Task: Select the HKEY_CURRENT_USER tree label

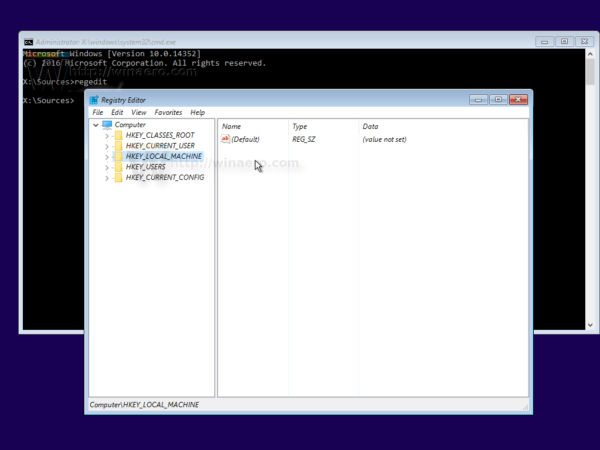Action: [x=160, y=146]
